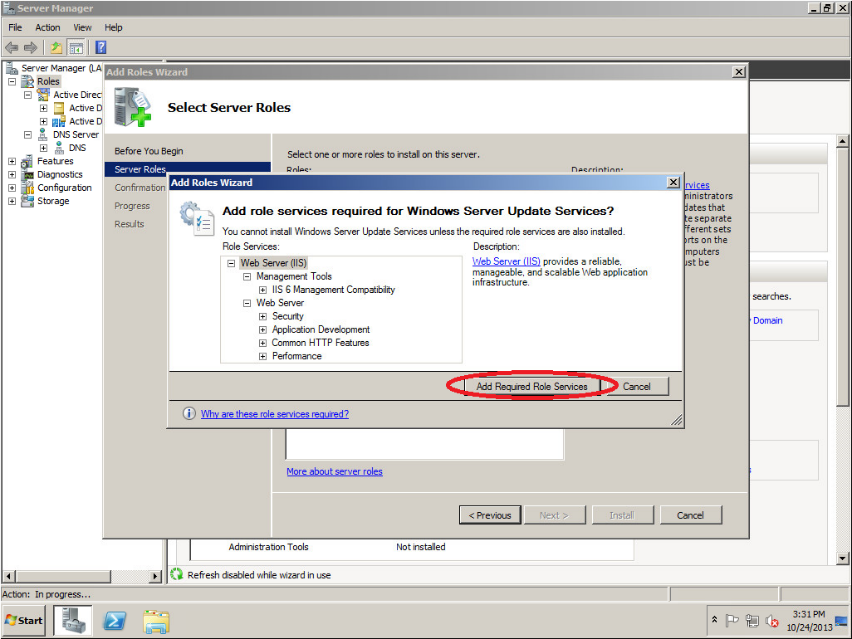The width and height of the screenshot is (852, 639).
Task: Expand the Diagnostics tree node
Action: tap(12, 174)
